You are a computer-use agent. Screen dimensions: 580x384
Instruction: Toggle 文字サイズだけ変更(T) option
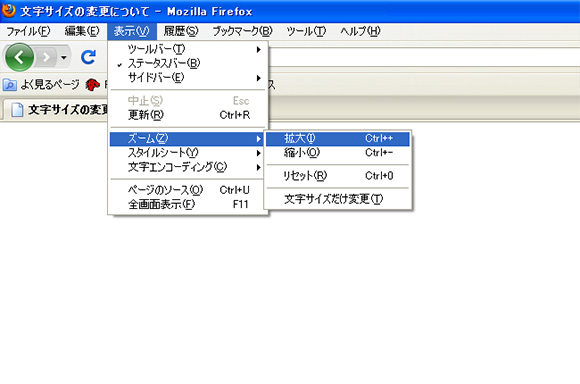338,199
